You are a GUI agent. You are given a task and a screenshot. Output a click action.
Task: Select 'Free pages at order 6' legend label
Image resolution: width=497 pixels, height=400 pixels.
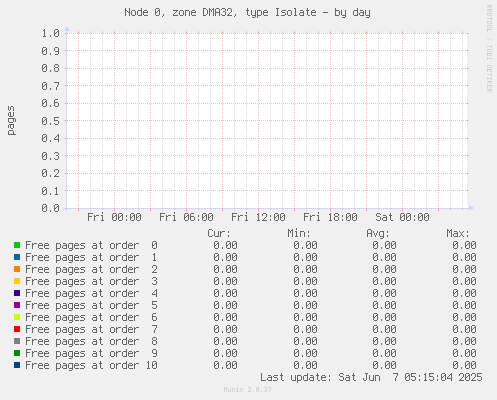pos(91,318)
